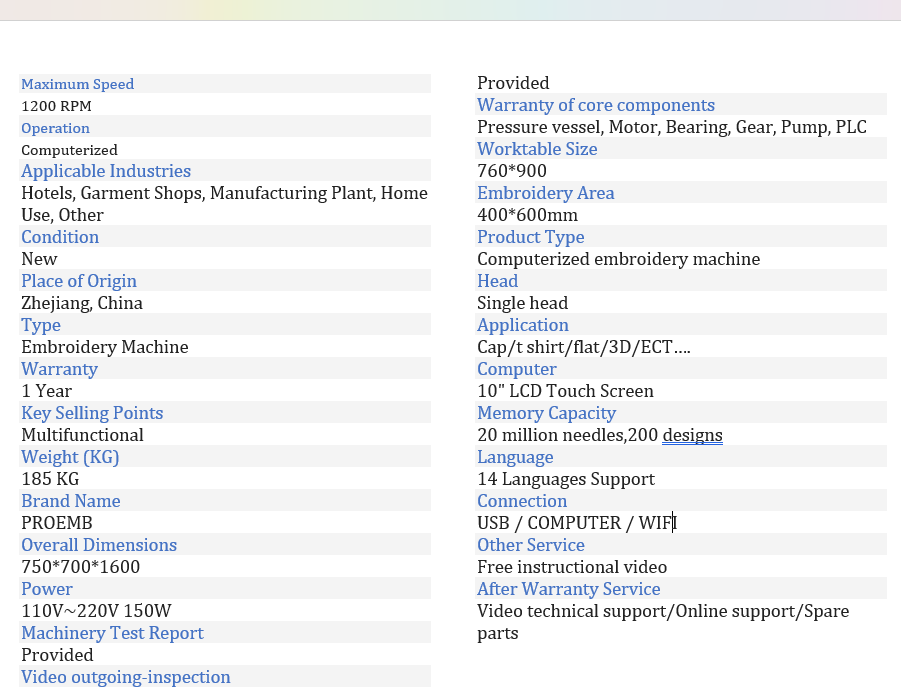Place cursor in "1200 RPM" text
The height and width of the screenshot is (700, 901).
tap(57, 106)
